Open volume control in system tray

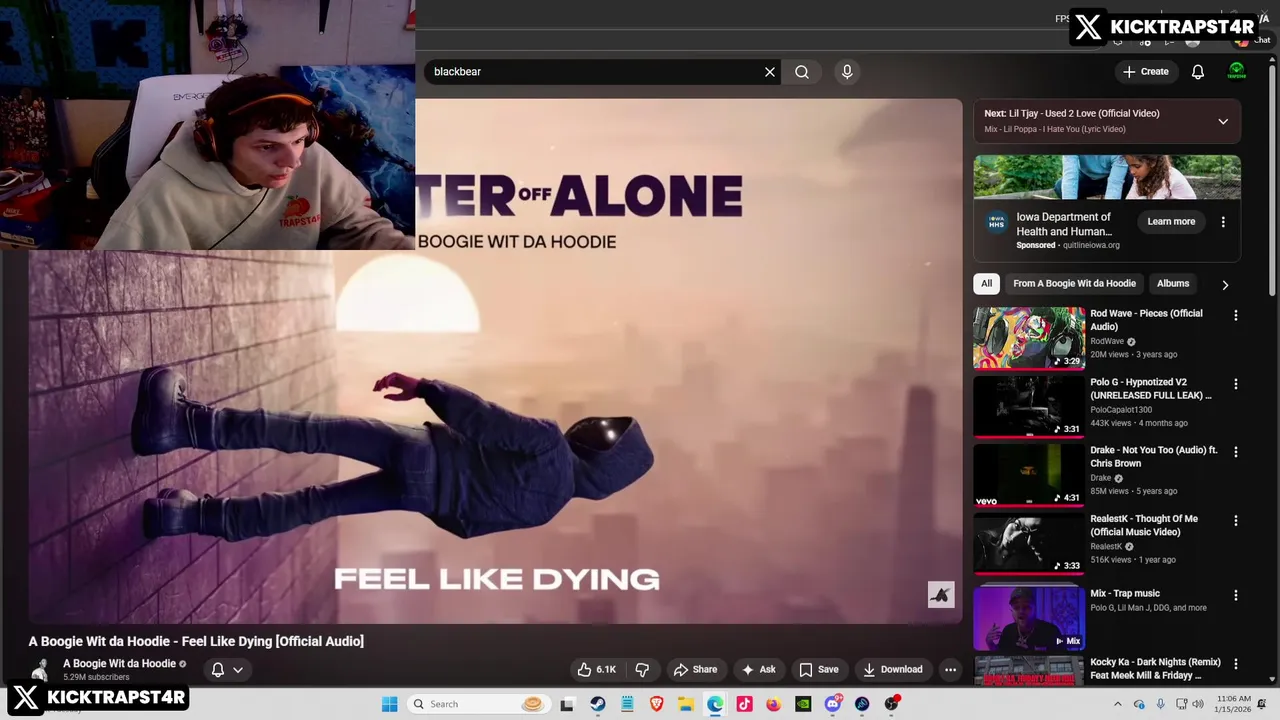(1198, 704)
